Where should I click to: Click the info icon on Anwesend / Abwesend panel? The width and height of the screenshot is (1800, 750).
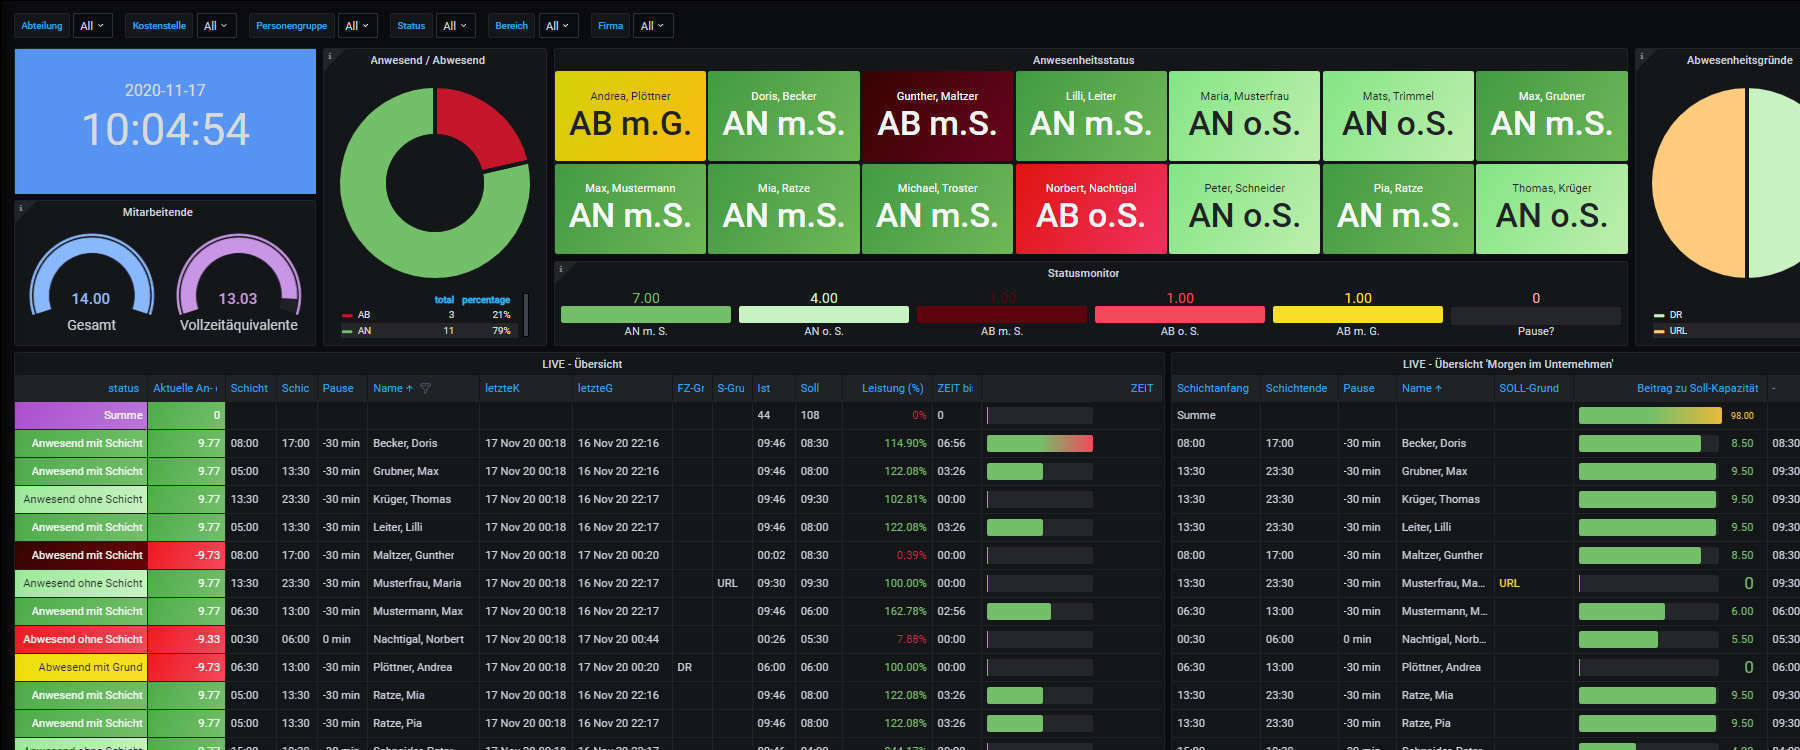(329, 56)
